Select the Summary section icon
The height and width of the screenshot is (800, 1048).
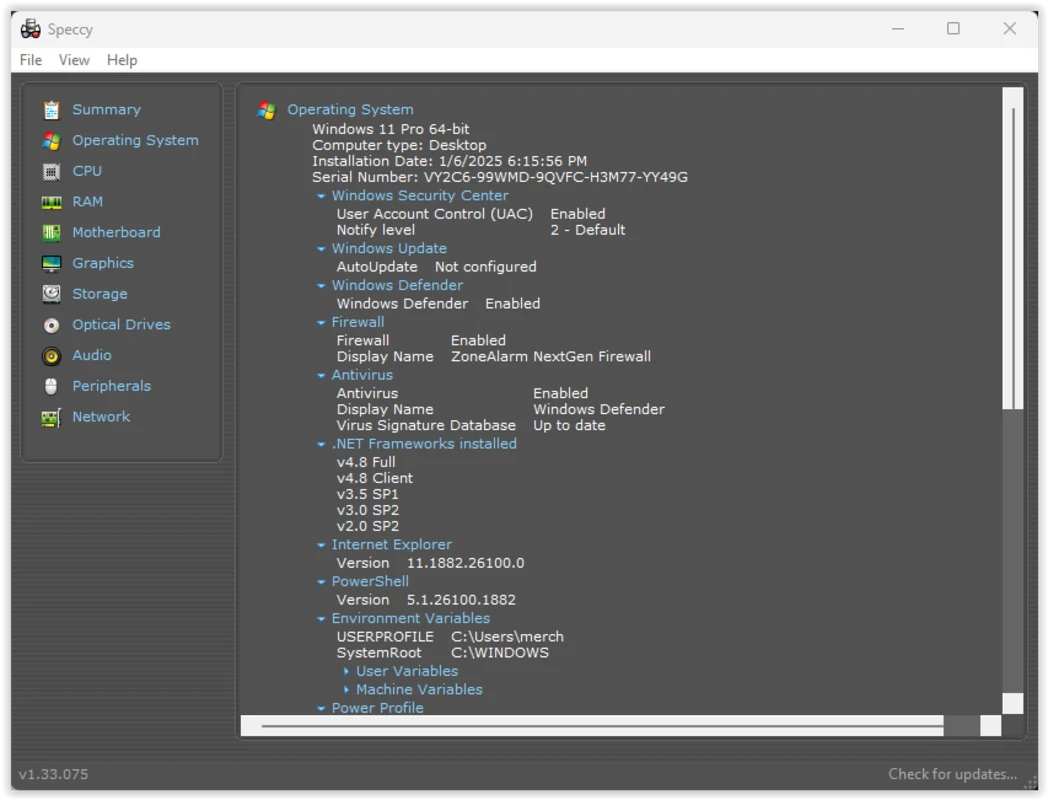pos(52,109)
